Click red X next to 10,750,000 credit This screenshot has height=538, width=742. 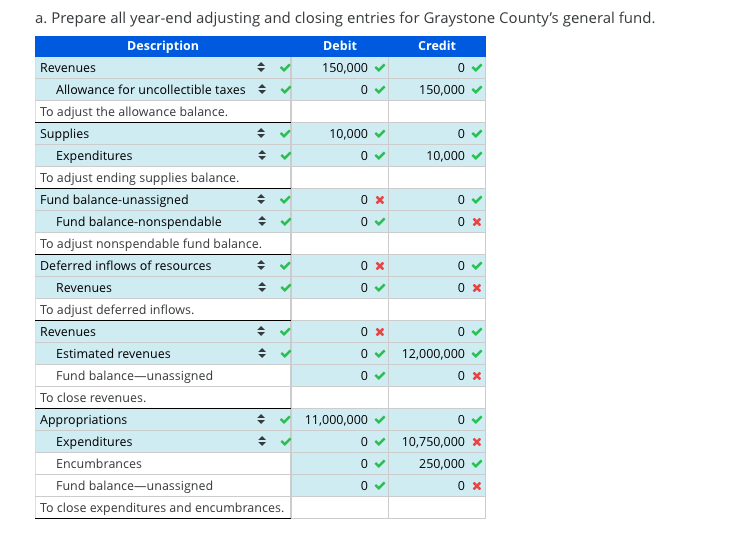477,442
